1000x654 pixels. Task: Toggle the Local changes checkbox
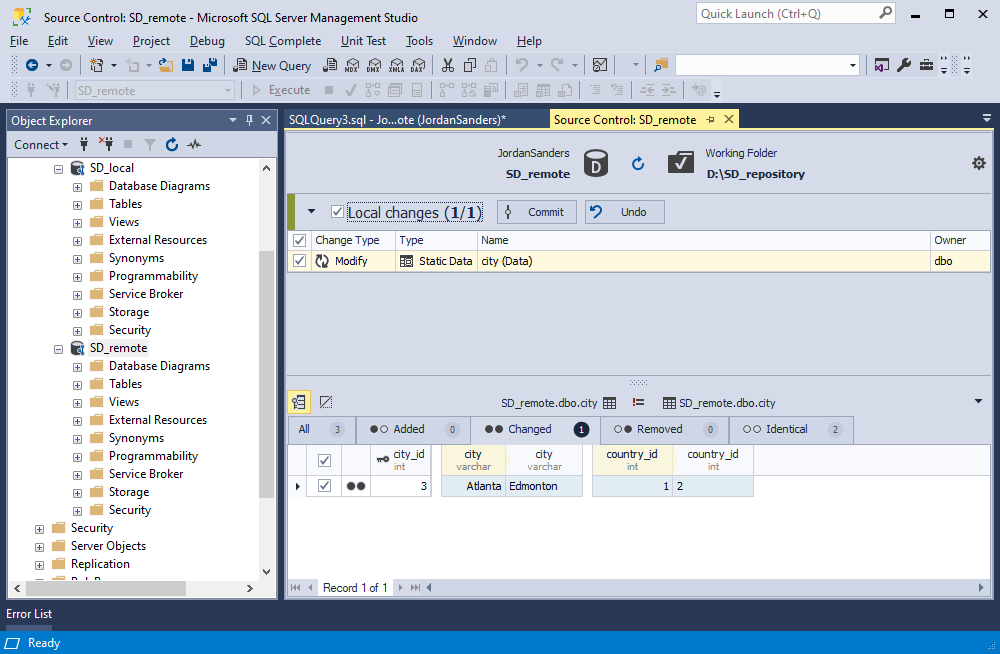[337, 212]
